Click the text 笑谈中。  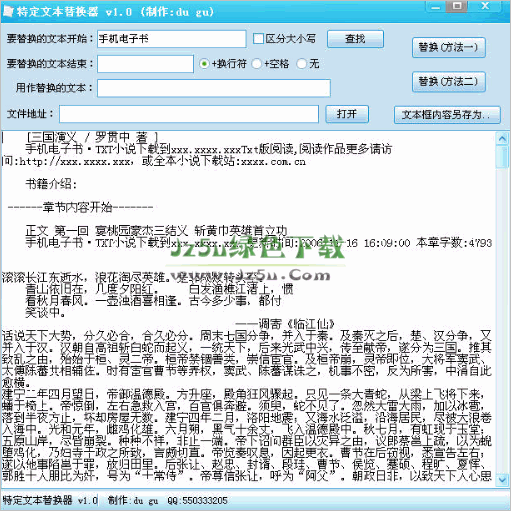(45, 312)
